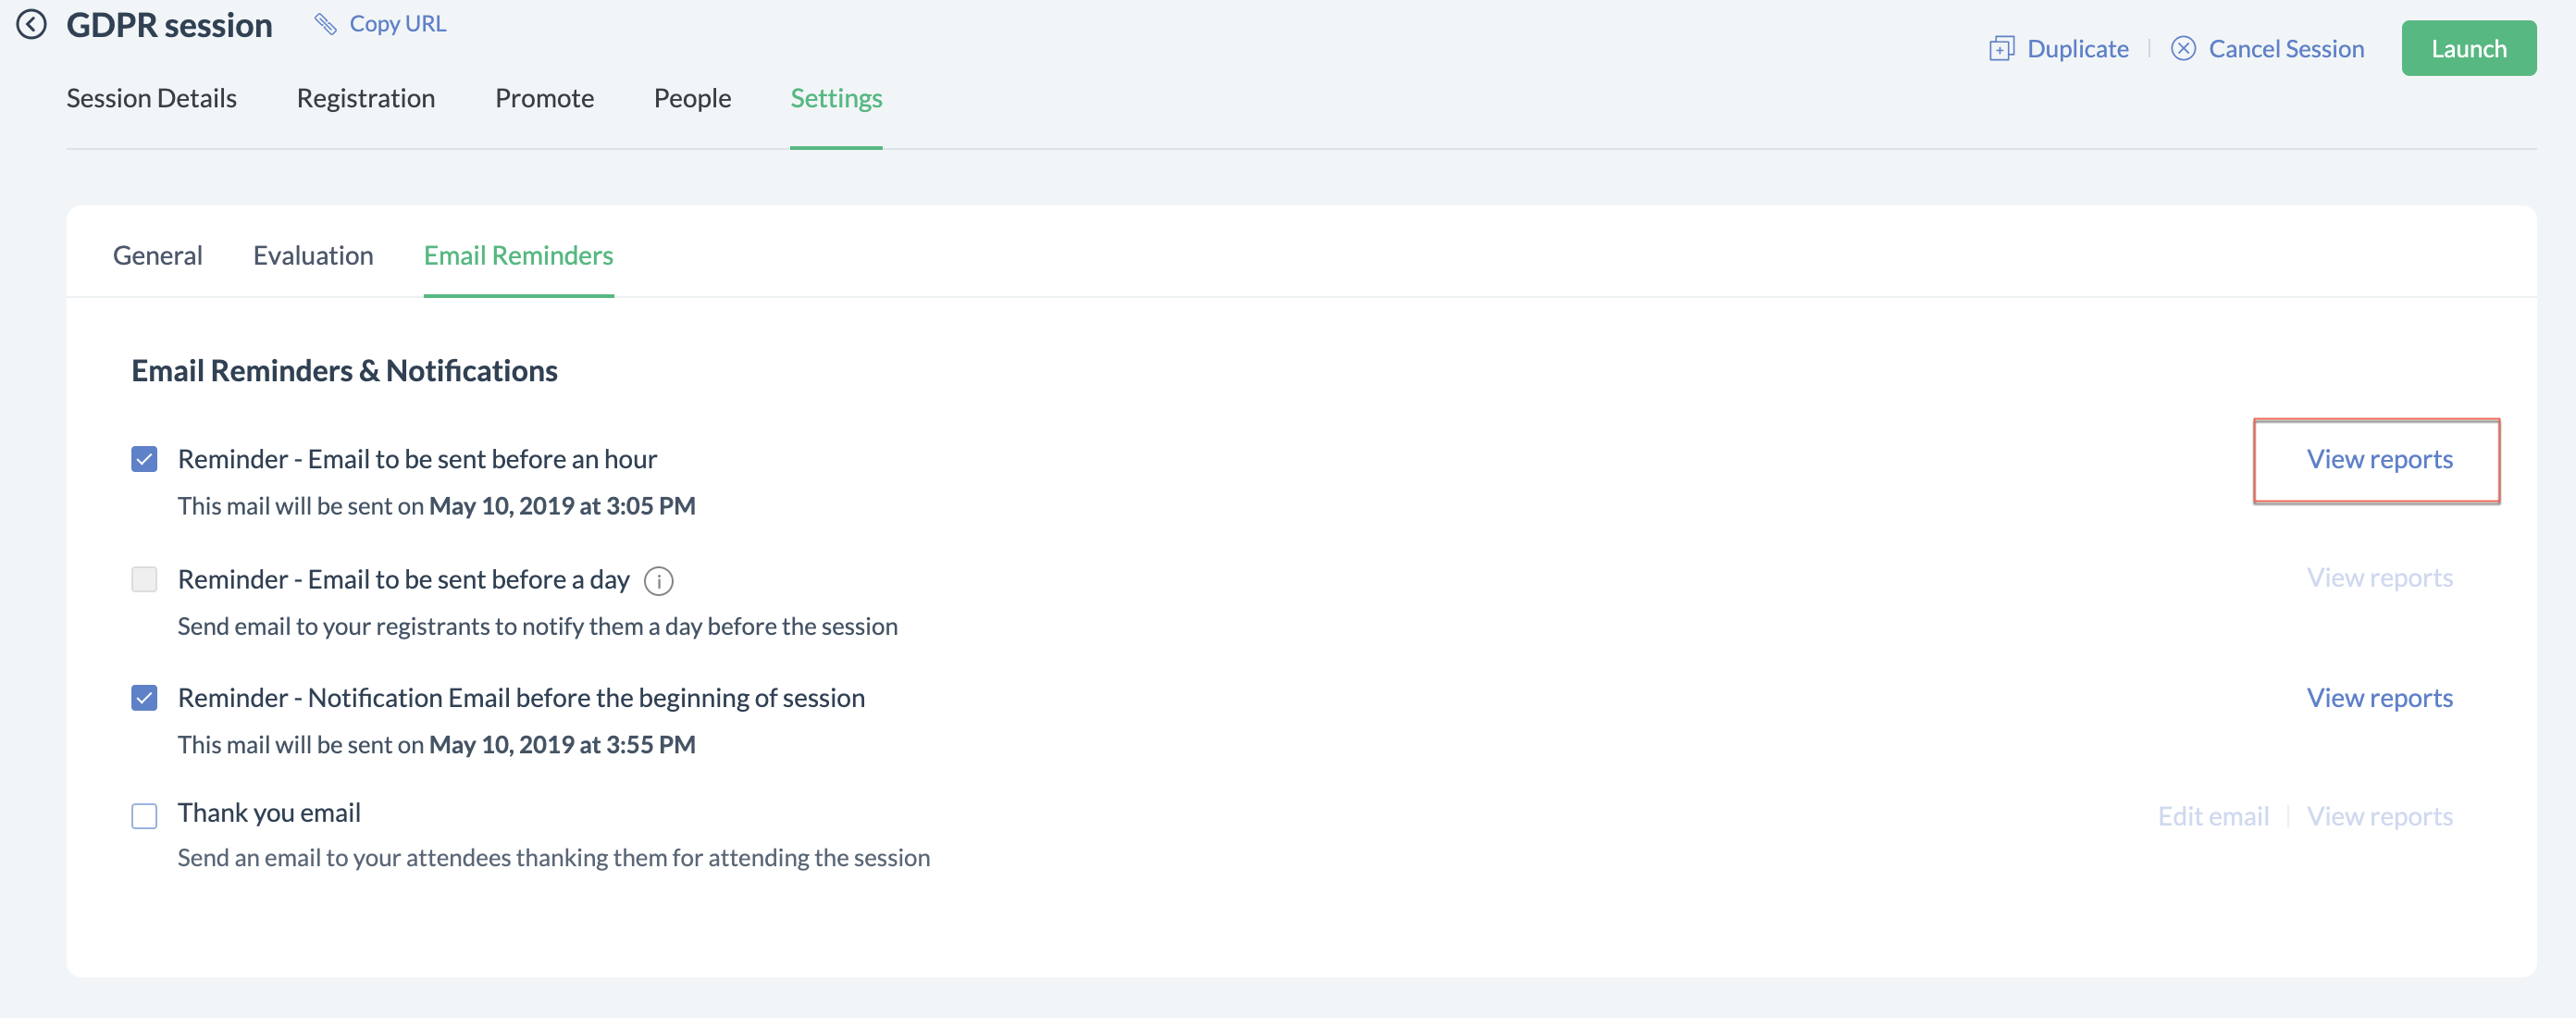This screenshot has height=1018, width=2576.
Task: Open the People tab
Action: click(692, 98)
